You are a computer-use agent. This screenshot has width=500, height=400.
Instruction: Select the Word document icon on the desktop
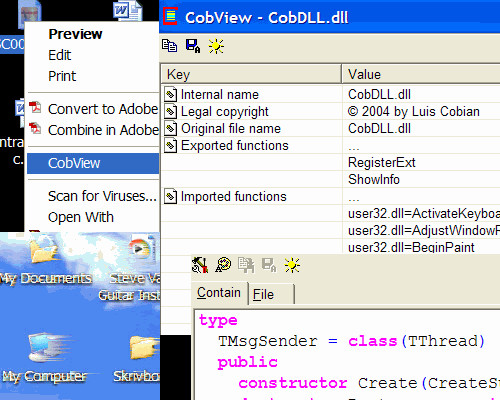click(128, 11)
